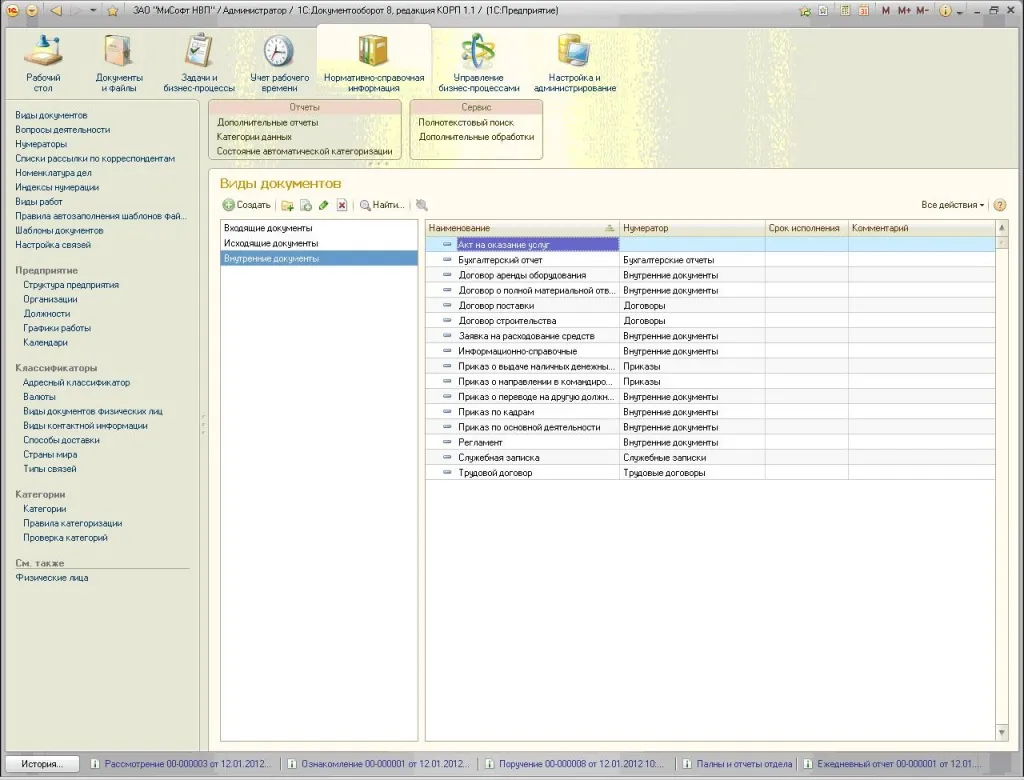Click the red X delete-mark toolbar icon
The width and height of the screenshot is (1024, 780).
coord(342,205)
